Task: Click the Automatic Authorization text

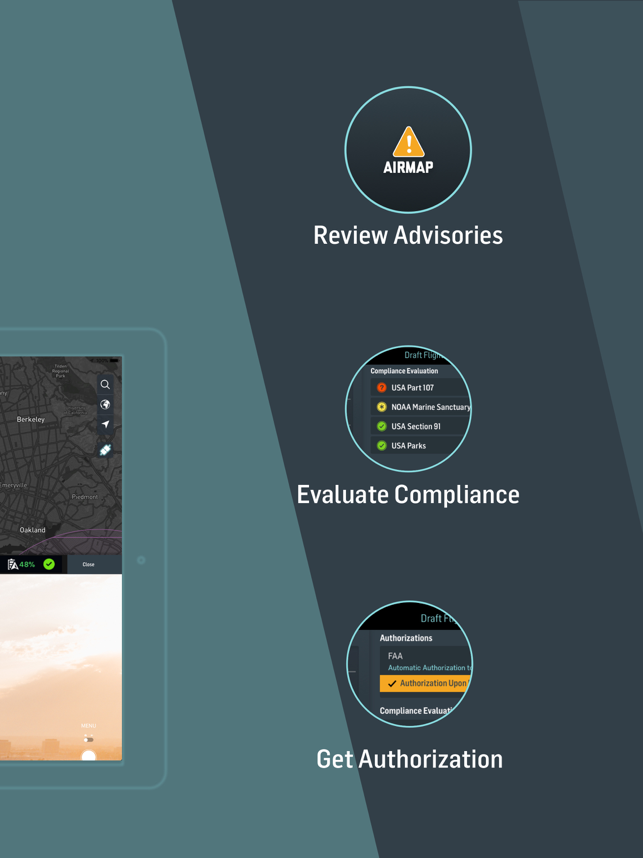Action: [430, 668]
